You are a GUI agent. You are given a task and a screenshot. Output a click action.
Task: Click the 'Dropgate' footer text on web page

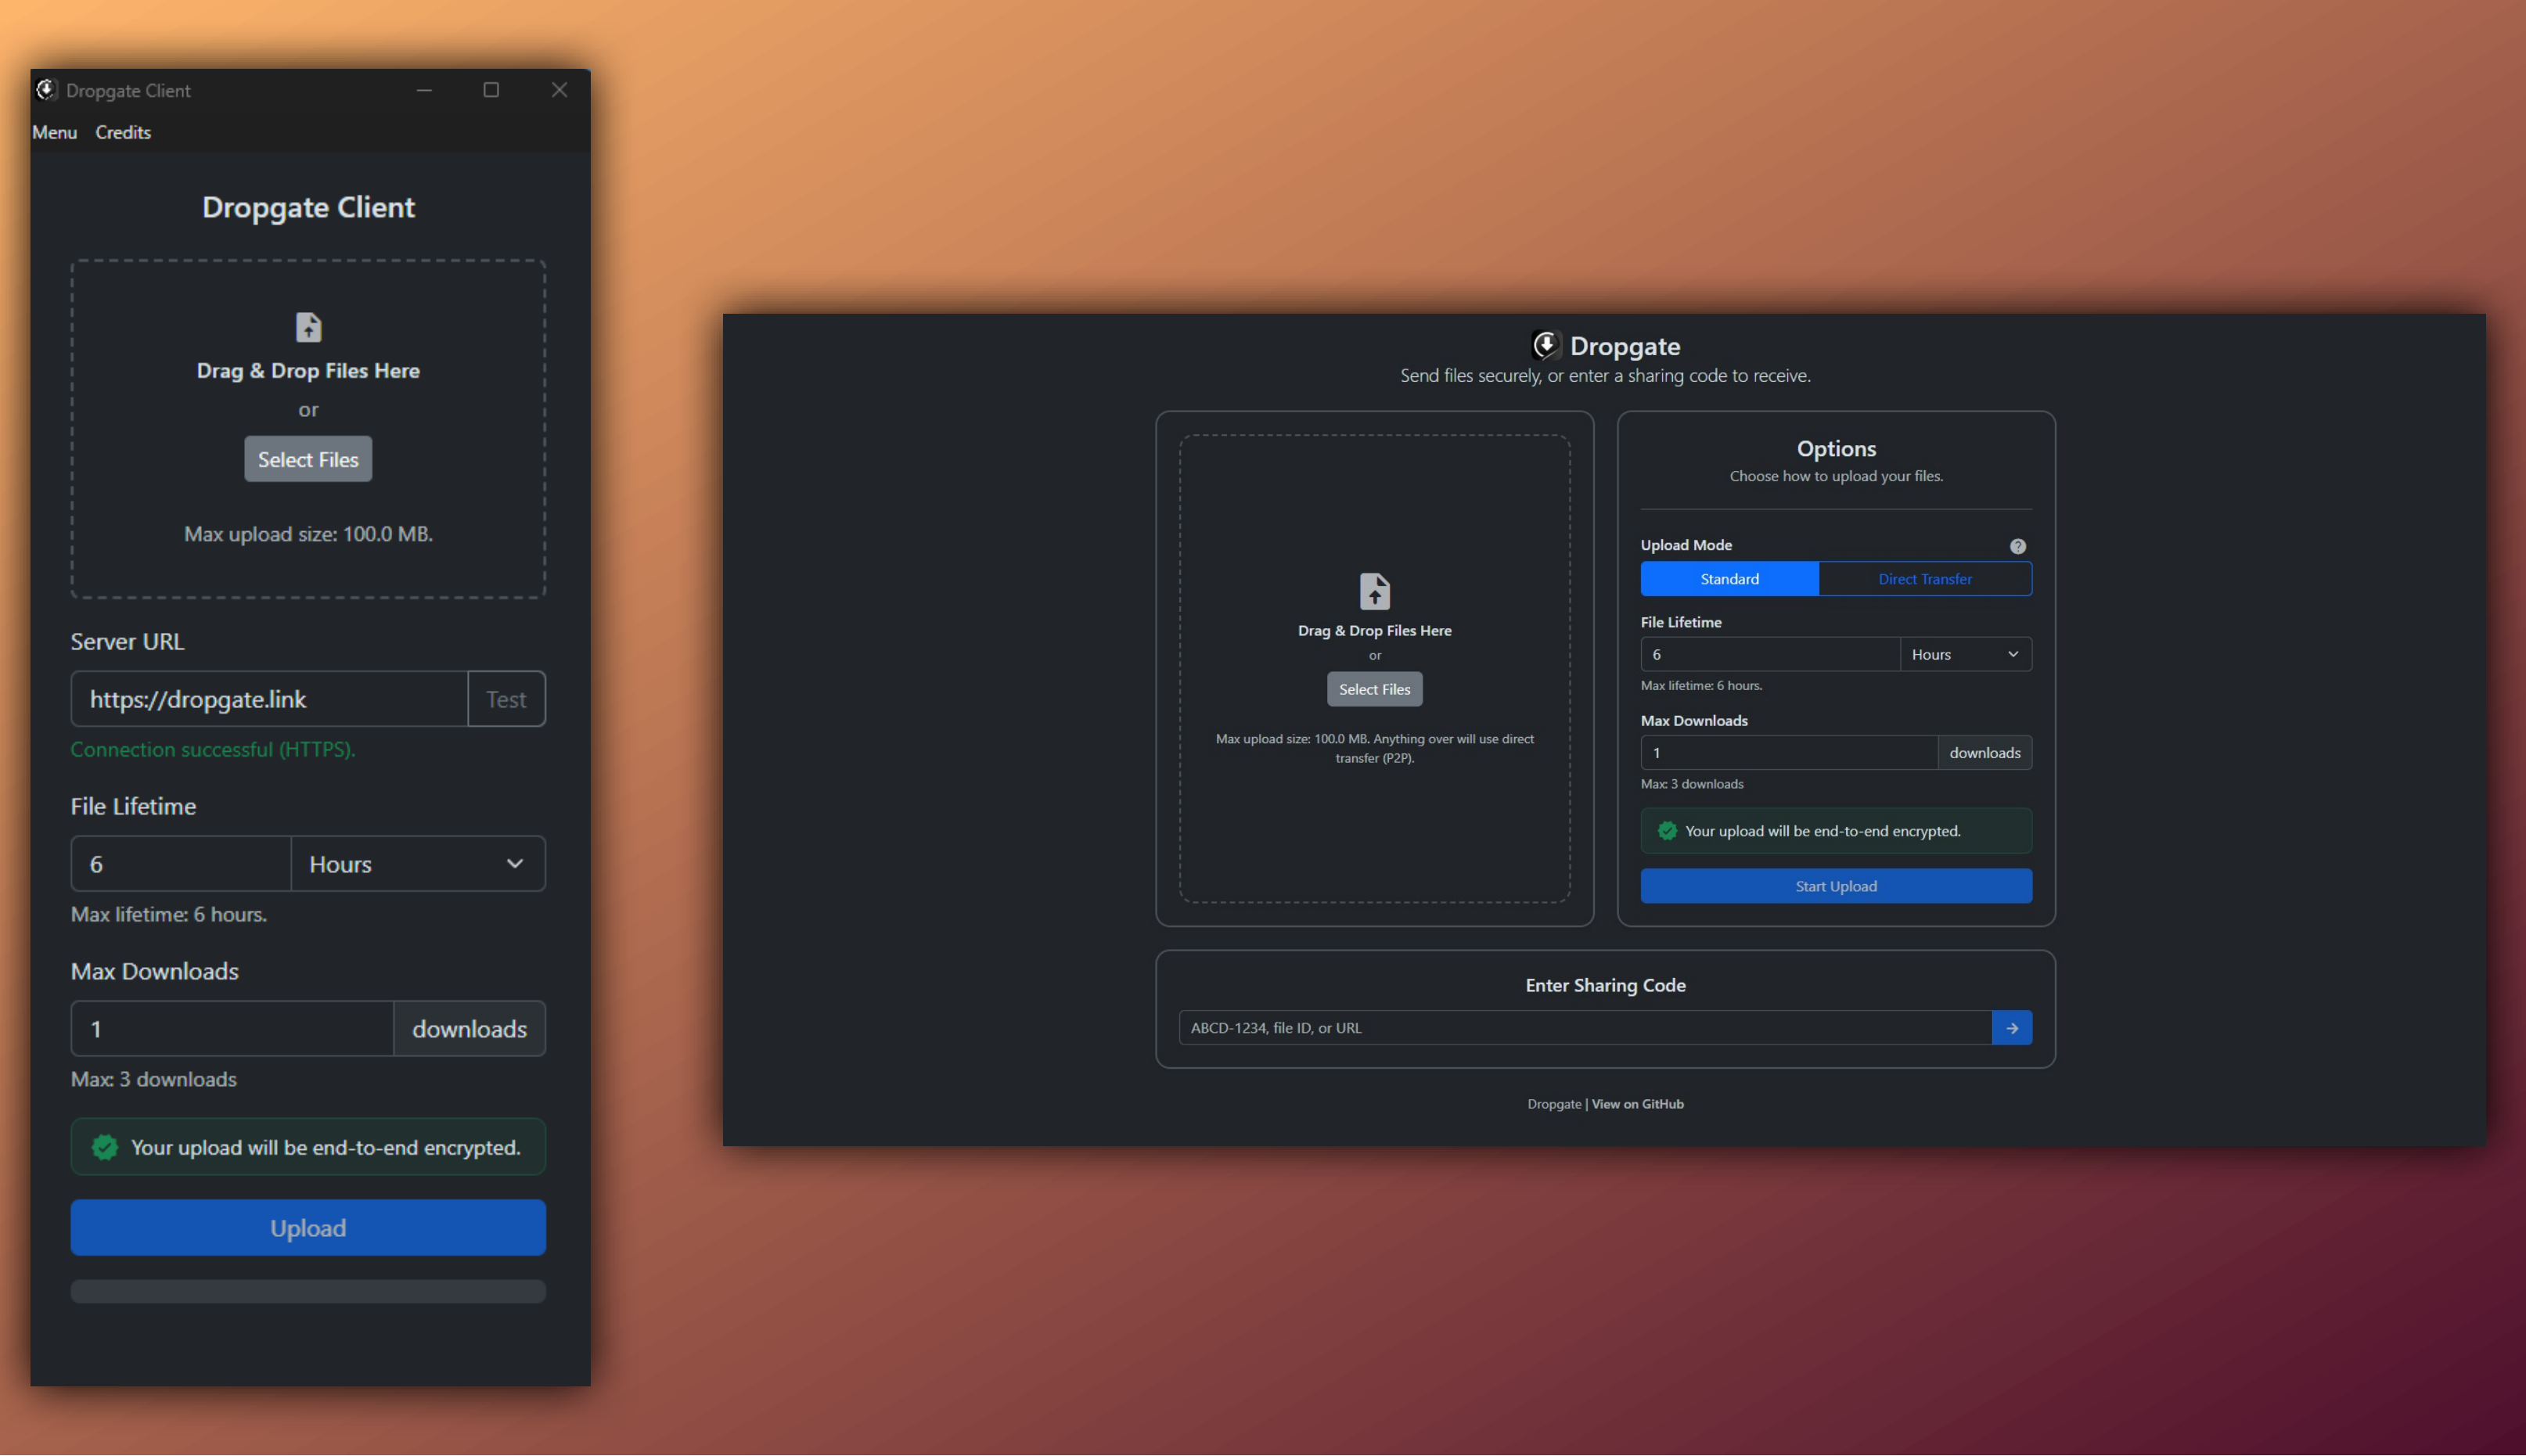pos(1554,1104)
